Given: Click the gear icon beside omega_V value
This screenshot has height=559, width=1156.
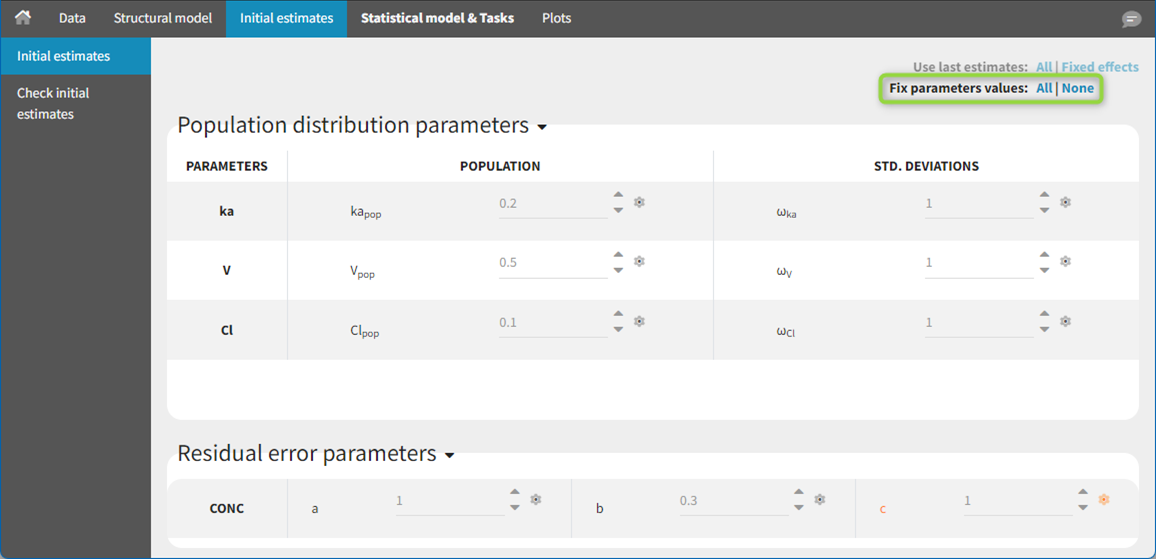Looking at the screenshot, I should (1066, 262).
